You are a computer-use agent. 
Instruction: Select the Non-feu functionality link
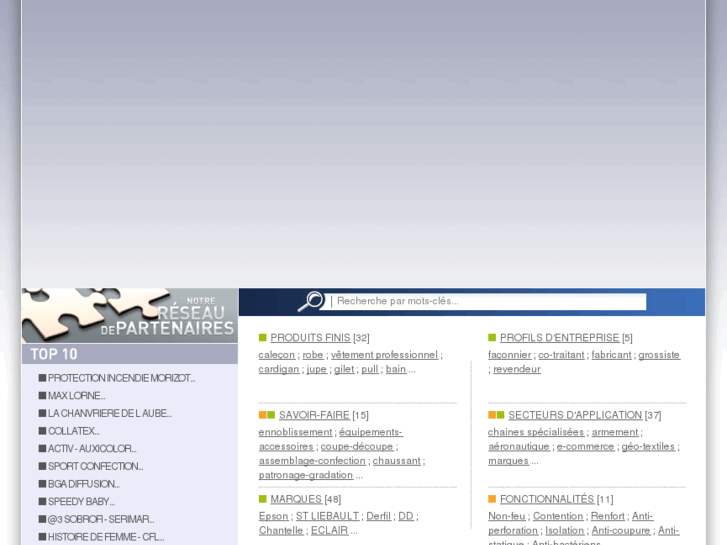(x=507, y=516)
